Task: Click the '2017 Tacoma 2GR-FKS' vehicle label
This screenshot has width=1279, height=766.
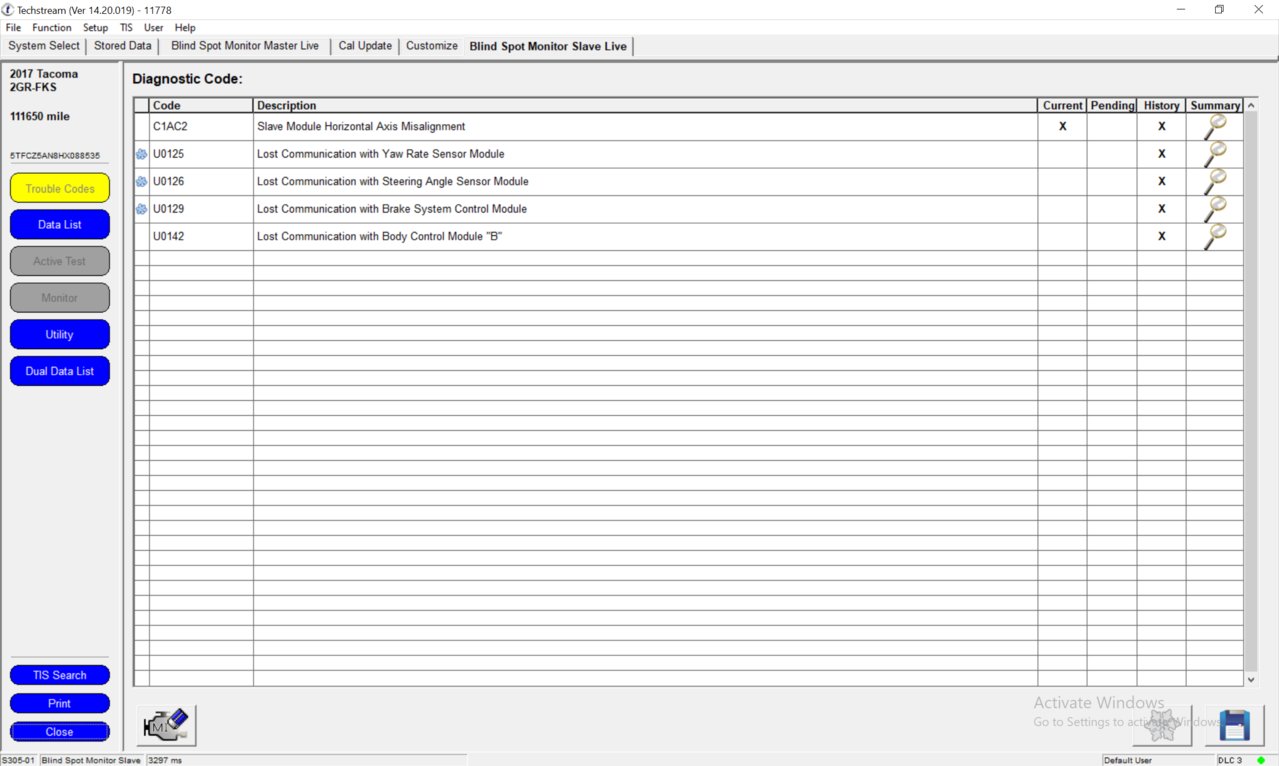Action: click(x=44, y=80)
